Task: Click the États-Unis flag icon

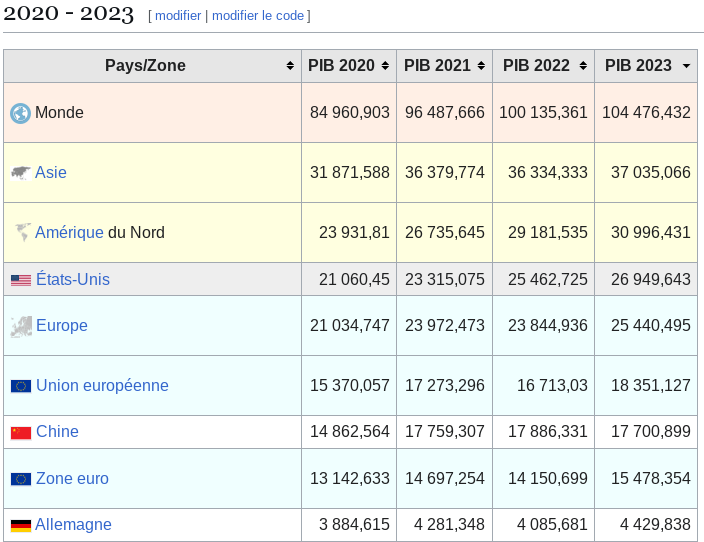Action: click(21, 280)
